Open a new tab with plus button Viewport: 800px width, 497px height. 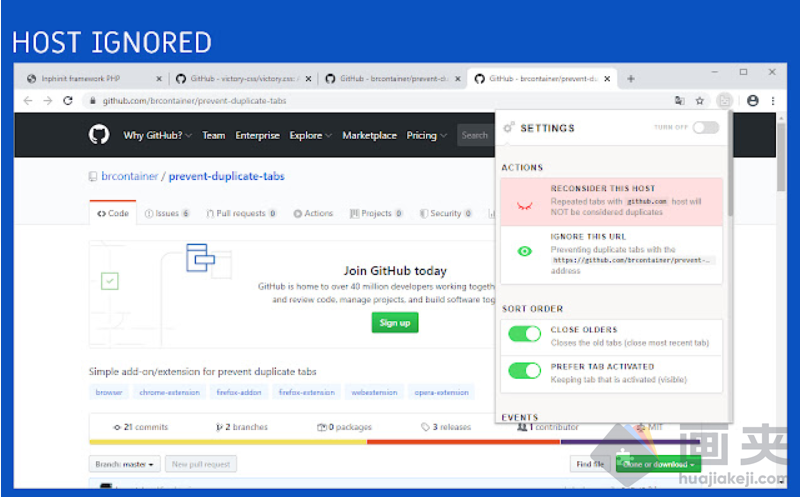tap(631, 79)
